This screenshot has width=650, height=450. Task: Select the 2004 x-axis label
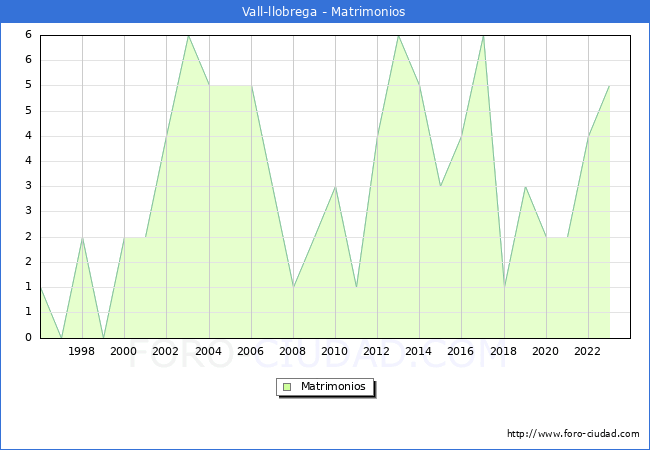(209, 351)
